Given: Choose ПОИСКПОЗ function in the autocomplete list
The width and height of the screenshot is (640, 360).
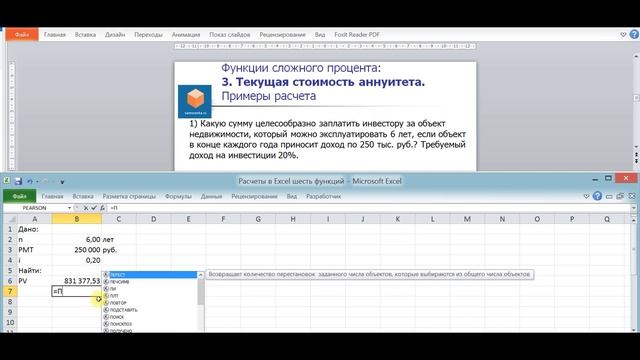Looking at the screenshot, I should click(x=150, y=324).
